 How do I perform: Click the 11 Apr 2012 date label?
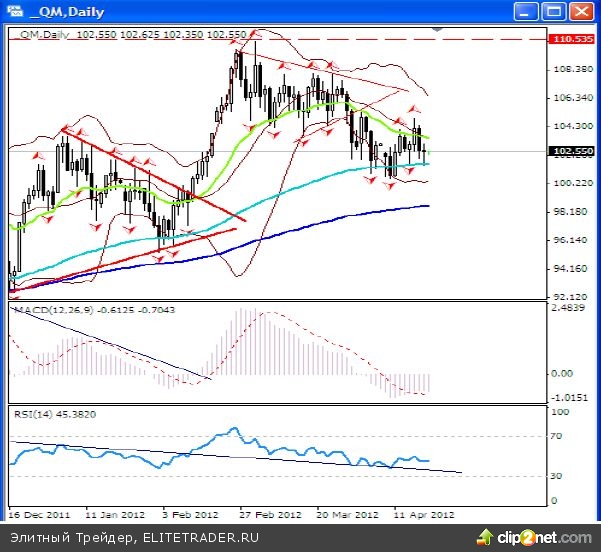pyautogui.click(x=424, y=515)
